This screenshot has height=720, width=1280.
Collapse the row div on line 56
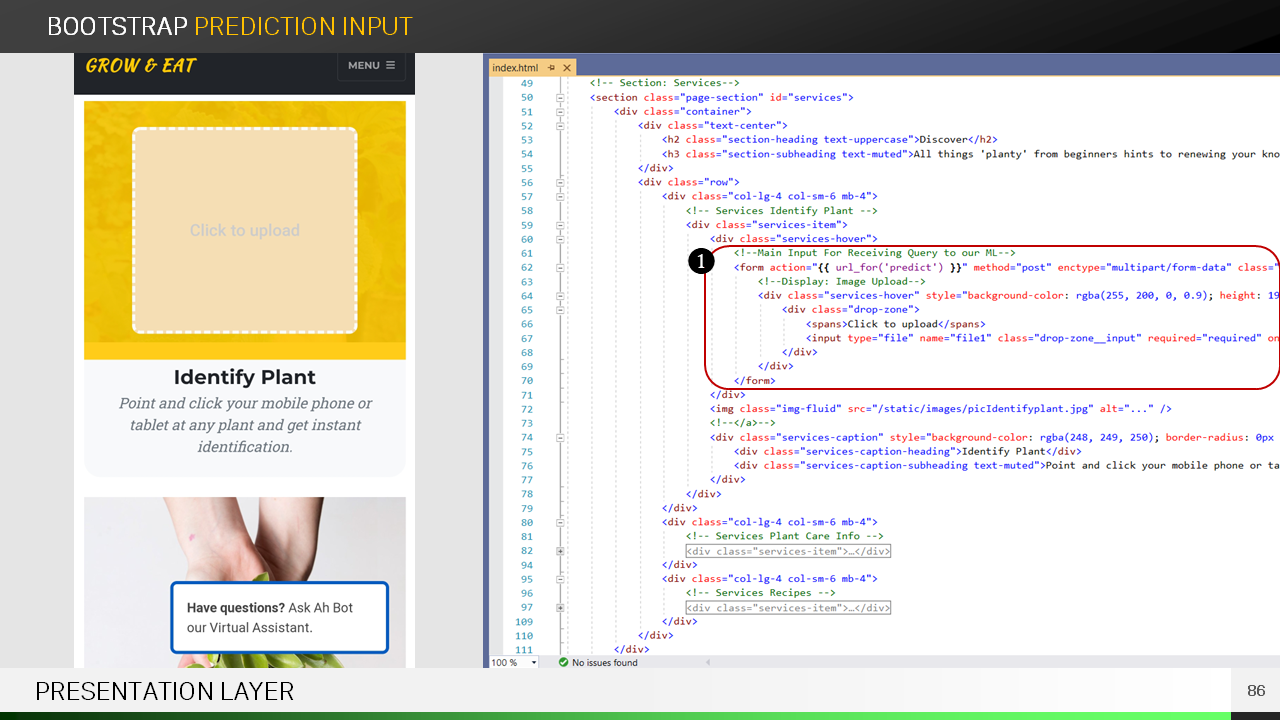[560, 183]
